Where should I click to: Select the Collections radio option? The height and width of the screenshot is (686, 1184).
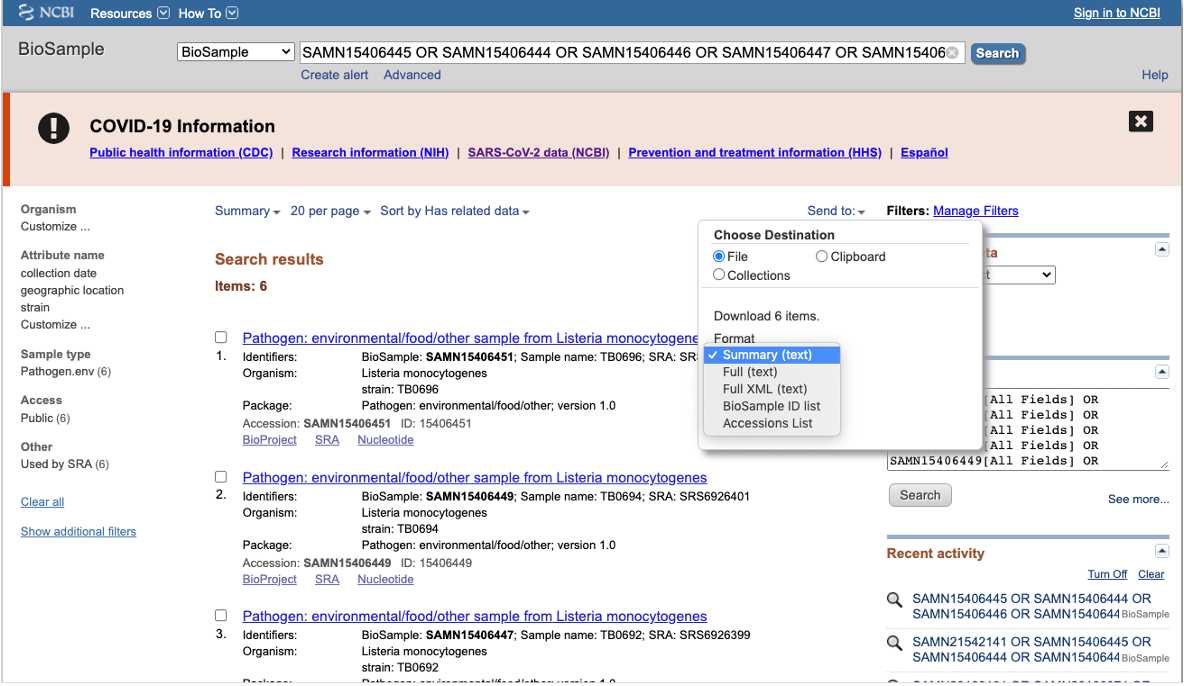click(719, 275)
